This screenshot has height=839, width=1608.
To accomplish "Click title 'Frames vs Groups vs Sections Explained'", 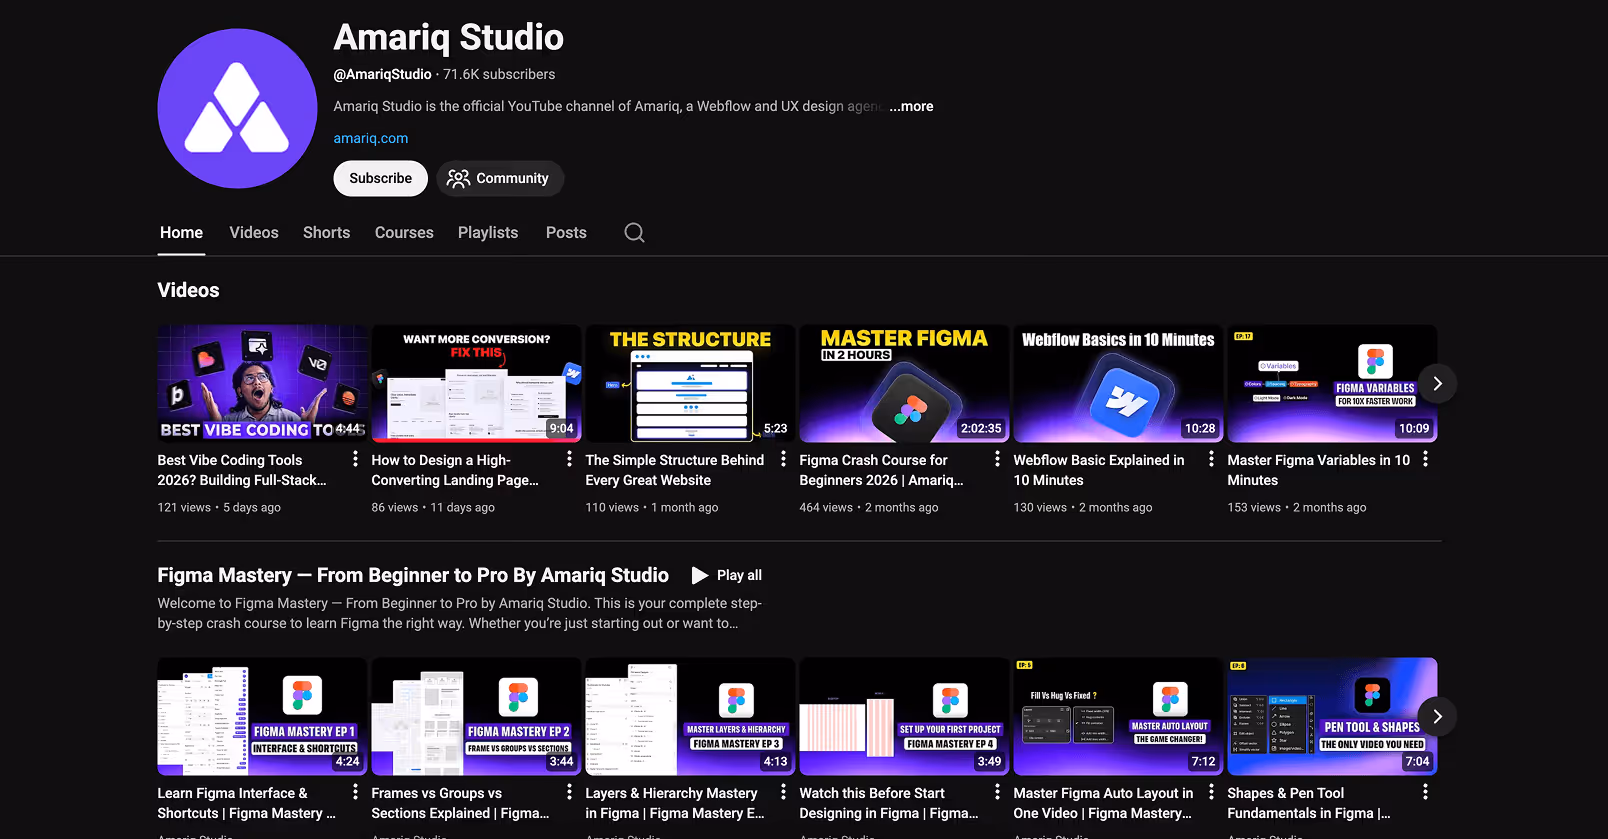I will [x=461, y=803].
